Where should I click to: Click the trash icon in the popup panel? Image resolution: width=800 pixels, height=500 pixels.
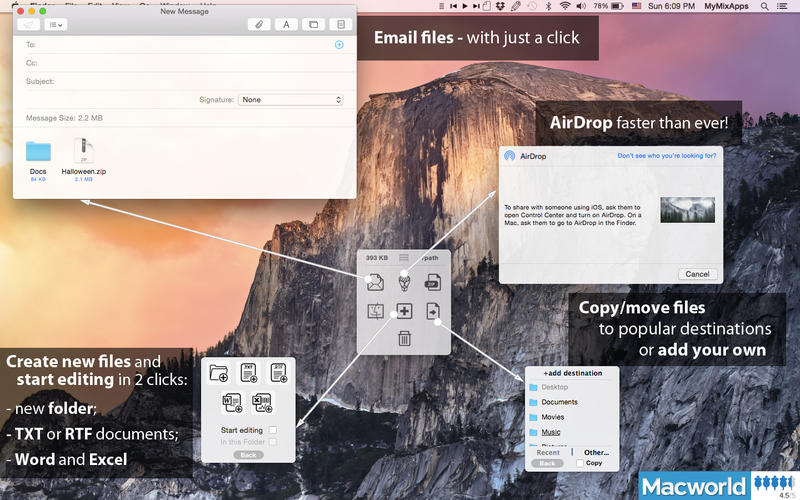point(404,338)
